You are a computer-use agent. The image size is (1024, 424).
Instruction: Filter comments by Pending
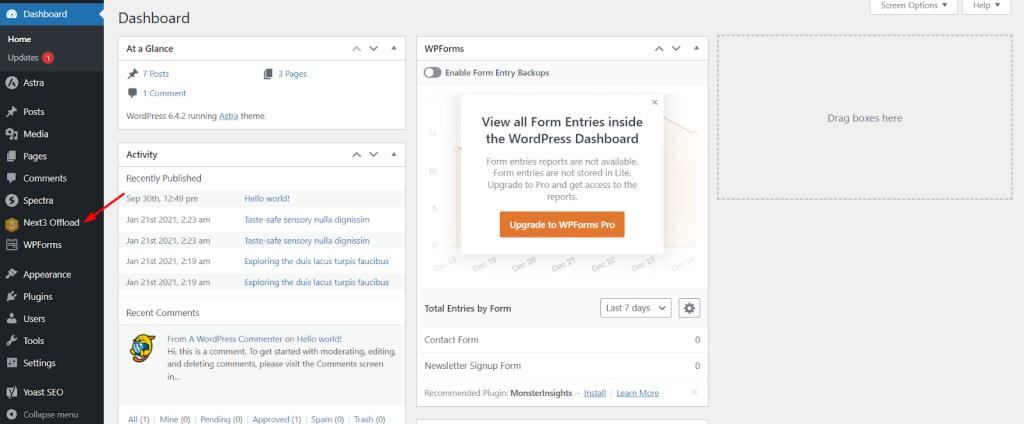point(221,419)
